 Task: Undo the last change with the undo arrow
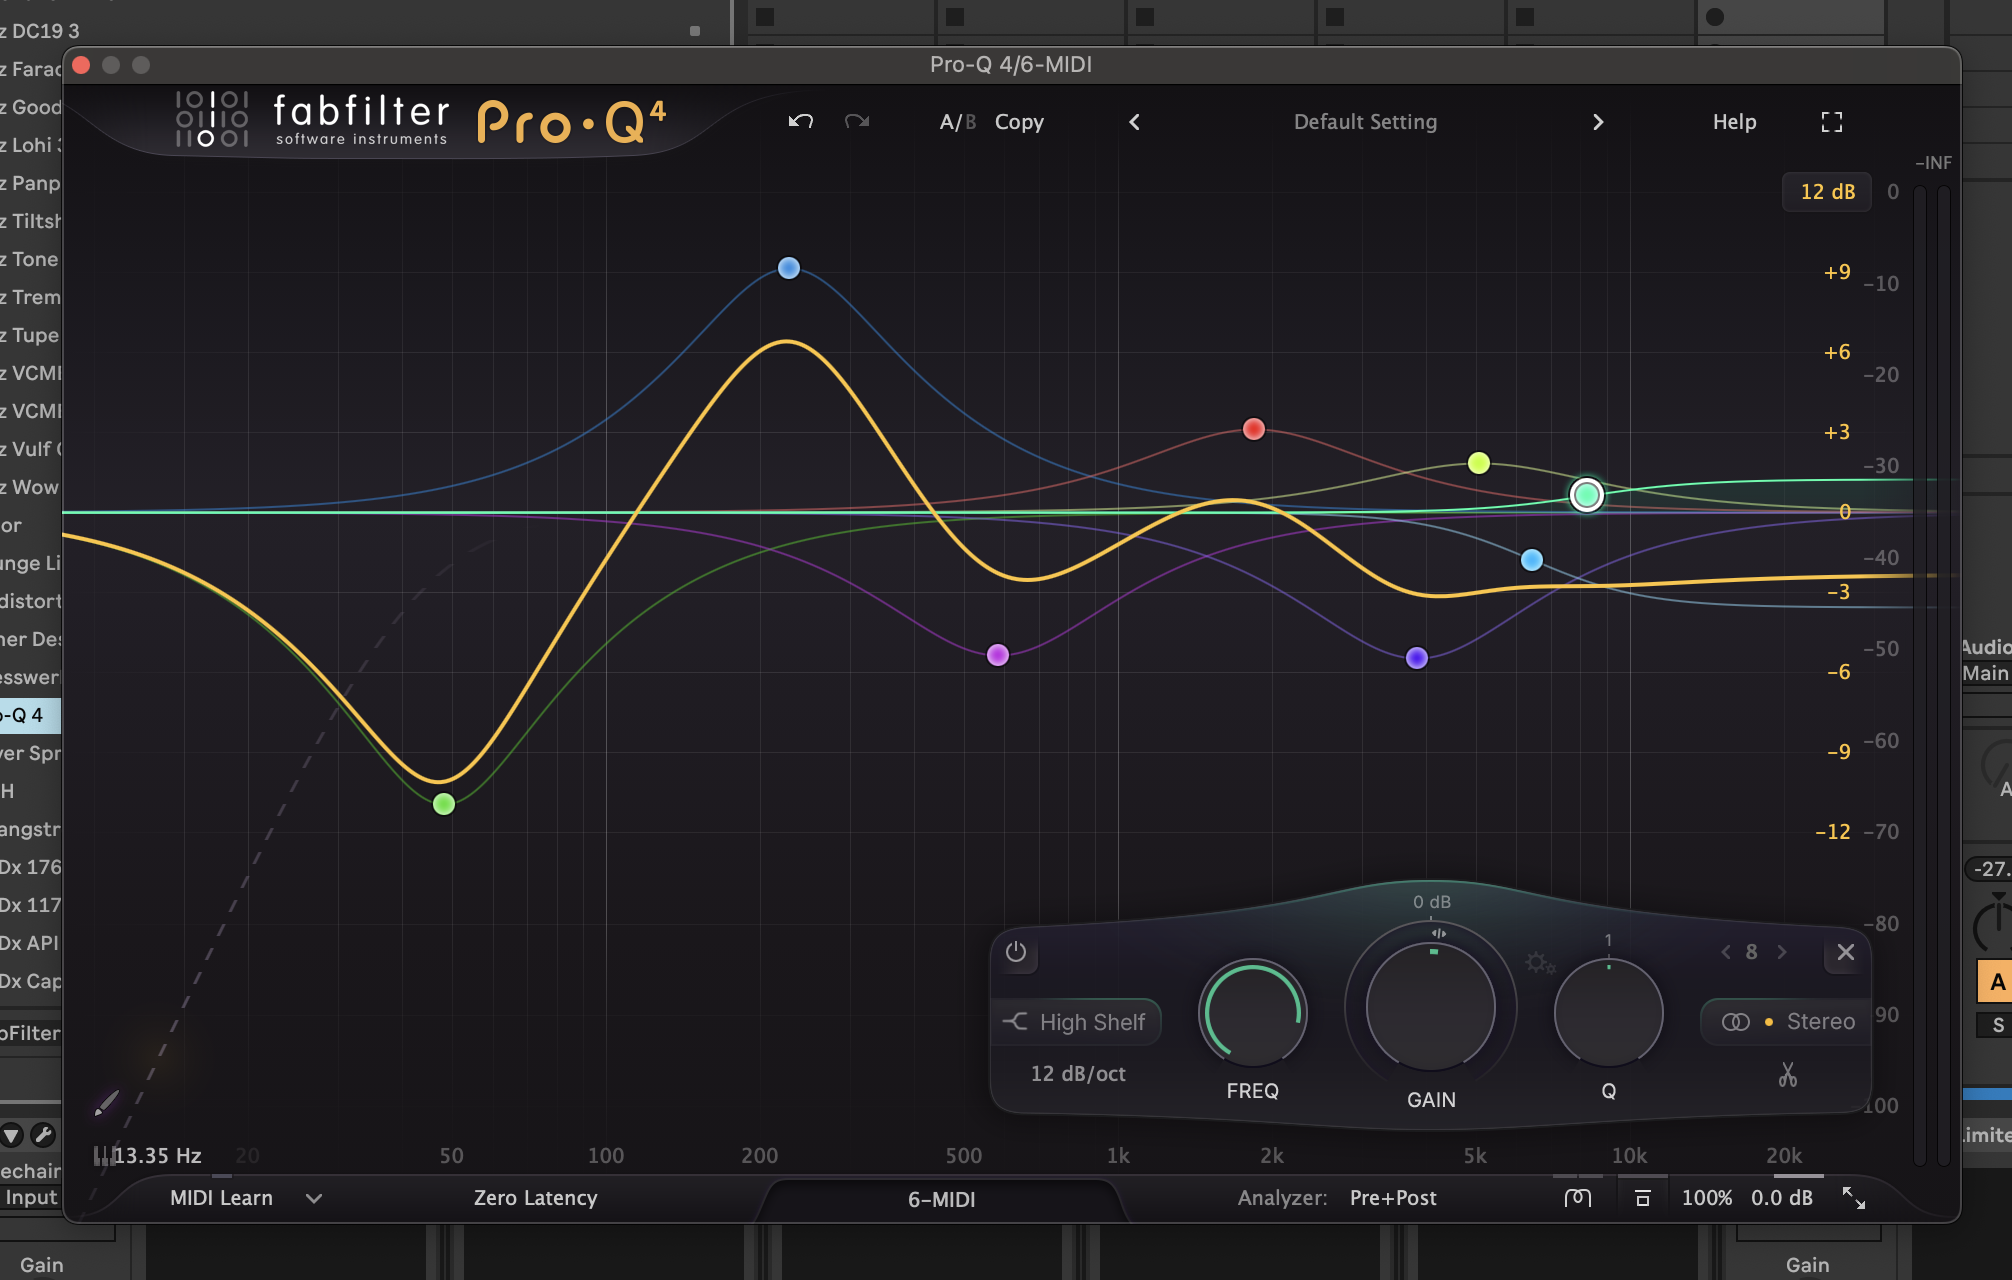tap(799, 121)
